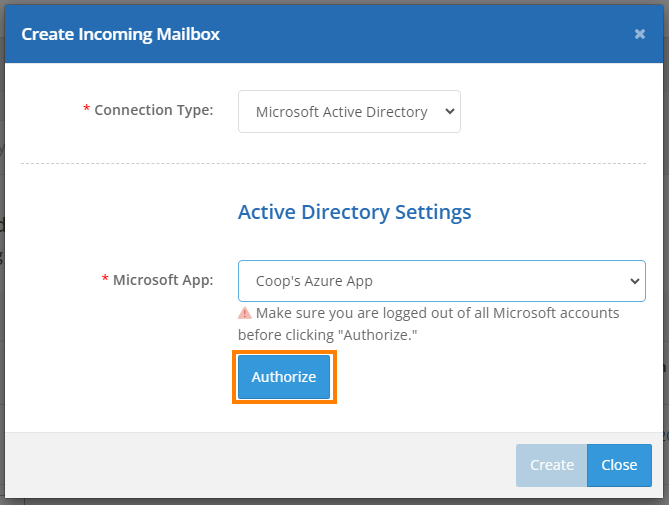Dismiss dialog using the header X icon
This screenshot has width=669, height=505.
click(639, 34)
